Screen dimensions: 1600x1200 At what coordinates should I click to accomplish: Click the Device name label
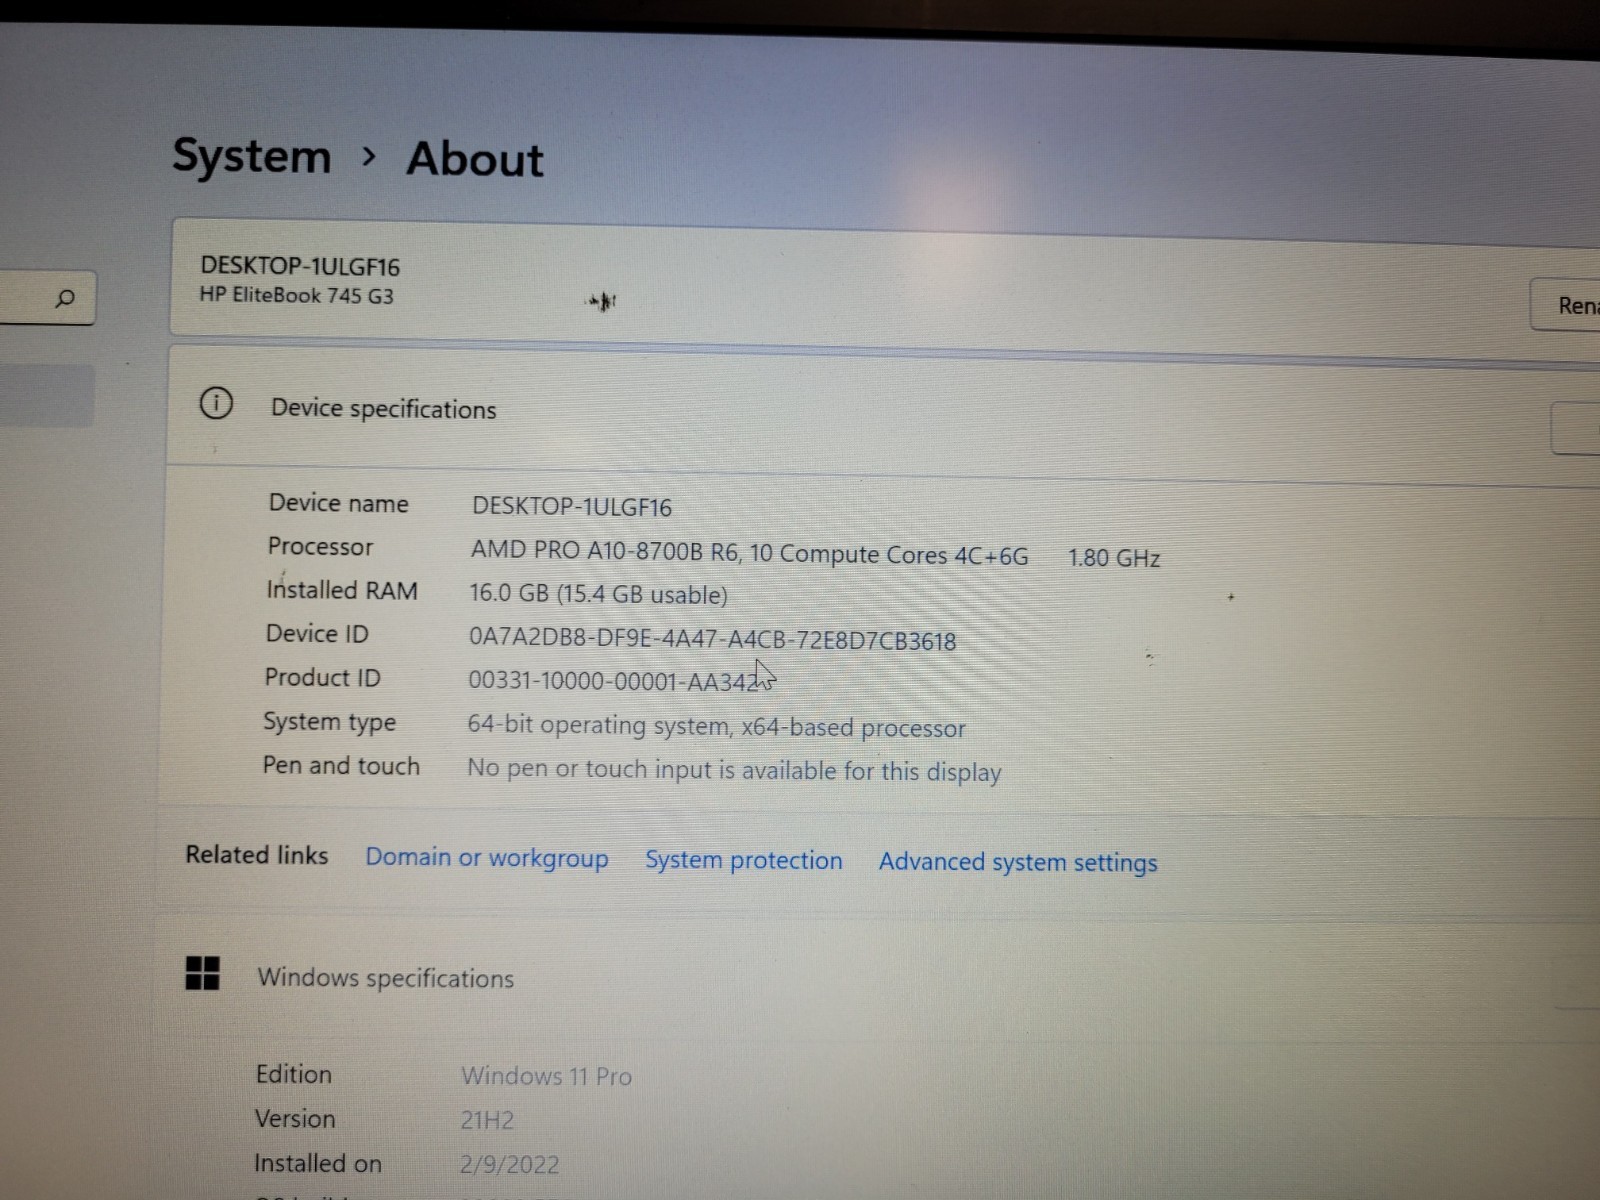(x=338, y=503)
